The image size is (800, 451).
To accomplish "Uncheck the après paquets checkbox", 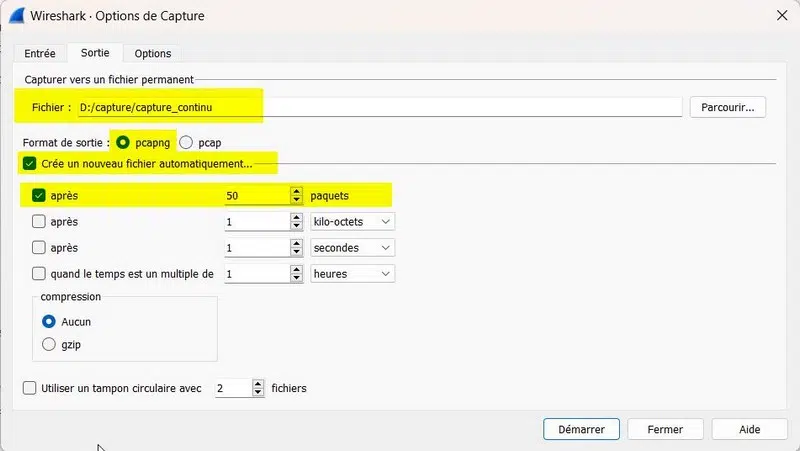I will (39, 195).
